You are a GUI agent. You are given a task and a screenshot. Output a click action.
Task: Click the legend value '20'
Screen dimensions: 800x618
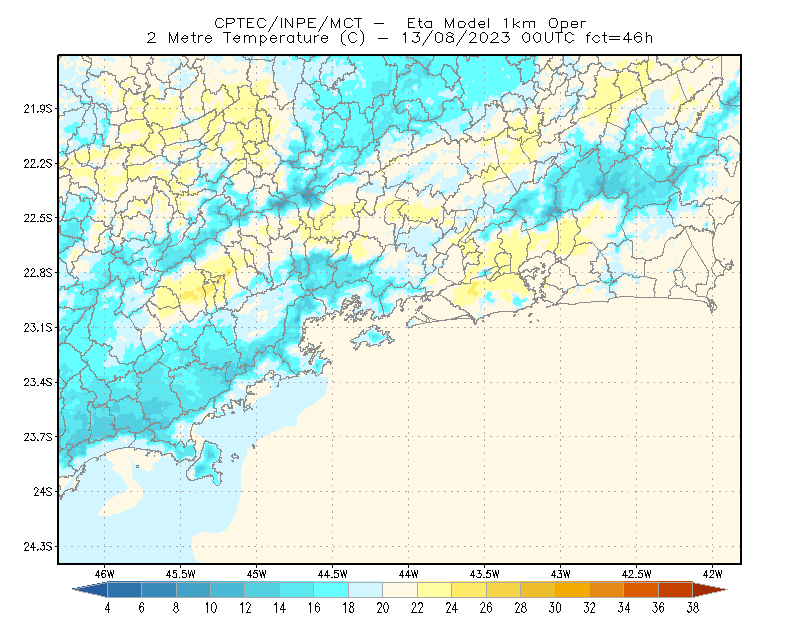(x=383, y=608)
